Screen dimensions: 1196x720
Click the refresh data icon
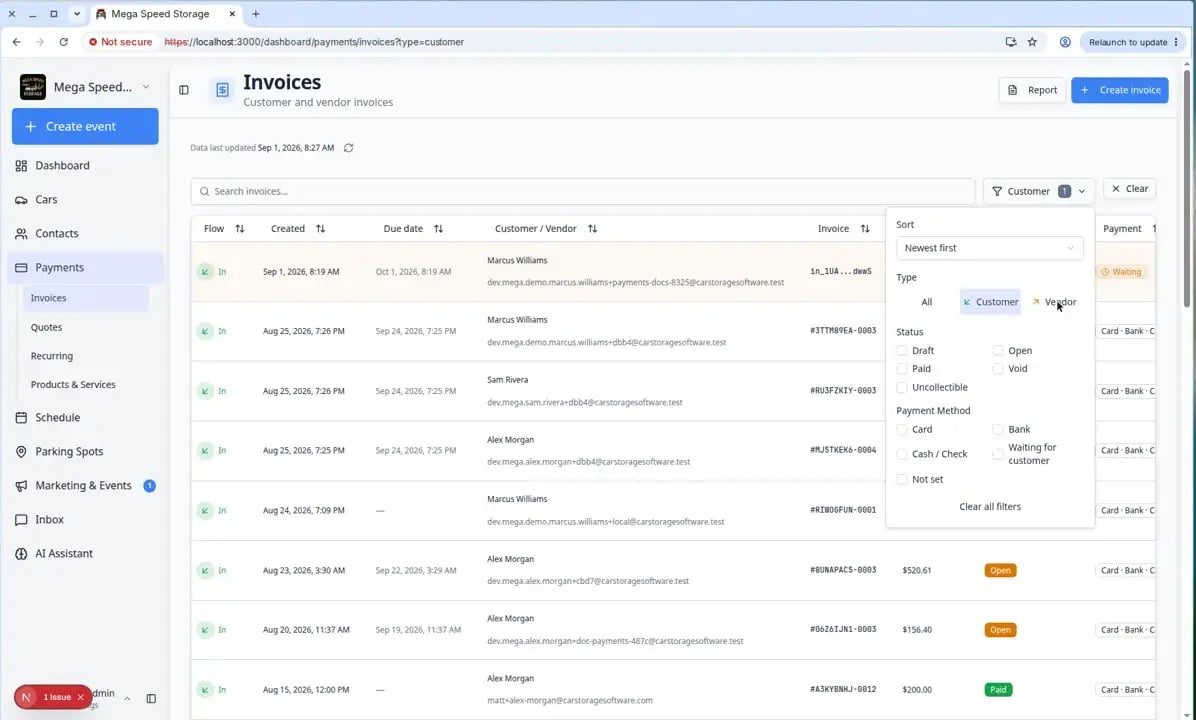[x=349, y=148]
